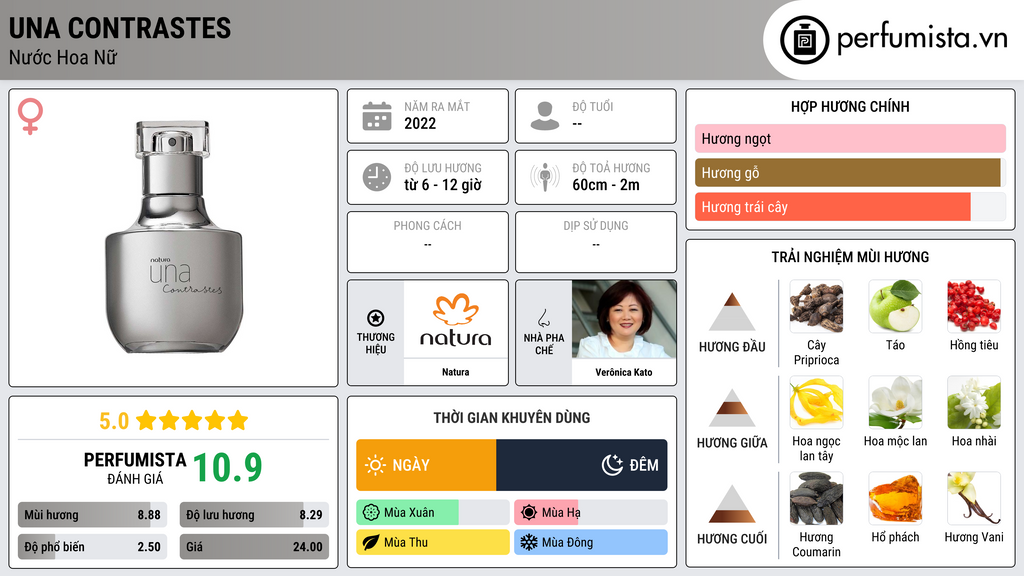
Task: Click the moon icon in Đêm bar
Action: 612,465
